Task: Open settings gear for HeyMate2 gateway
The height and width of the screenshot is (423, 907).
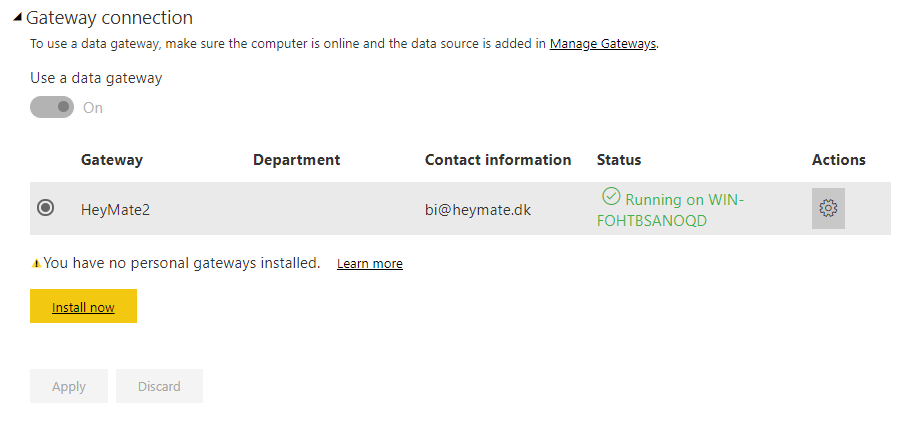Action: coord(828,208)
